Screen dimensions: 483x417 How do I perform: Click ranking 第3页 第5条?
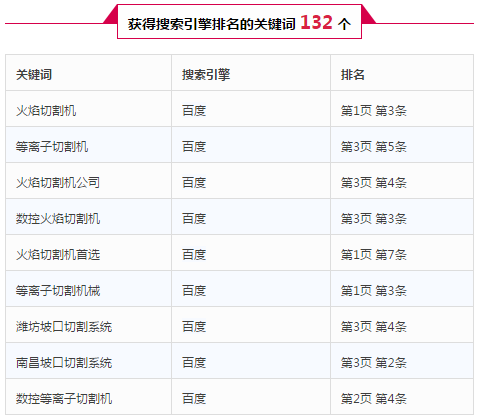point(374,146)
